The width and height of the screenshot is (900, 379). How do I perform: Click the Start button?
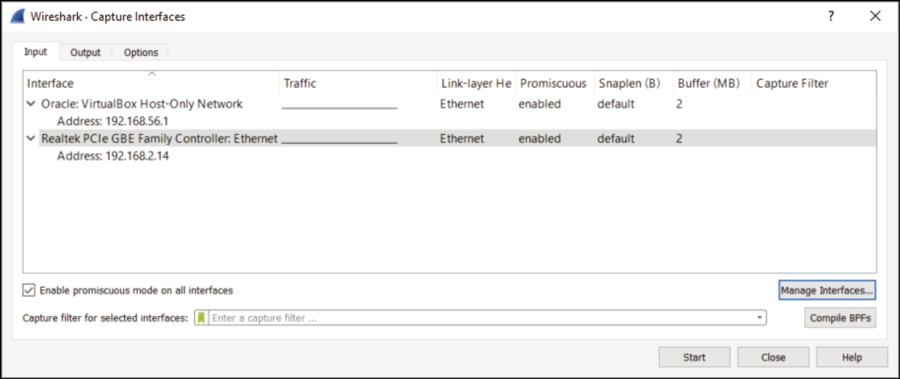pos(695,357)
